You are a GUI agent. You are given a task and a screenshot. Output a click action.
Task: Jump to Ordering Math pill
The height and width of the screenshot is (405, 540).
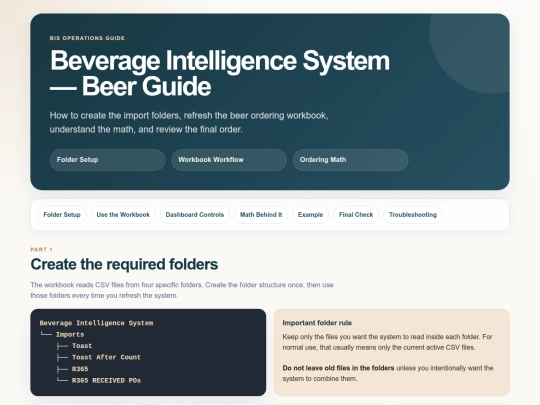(351, 160)
